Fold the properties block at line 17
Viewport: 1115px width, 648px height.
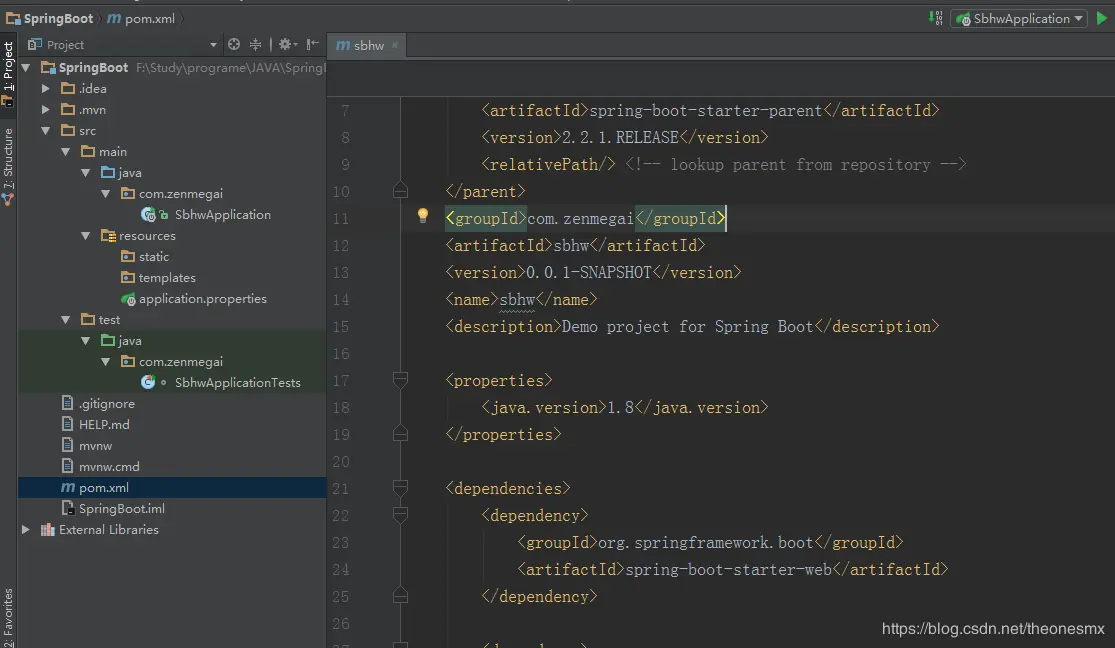(401, 381)
